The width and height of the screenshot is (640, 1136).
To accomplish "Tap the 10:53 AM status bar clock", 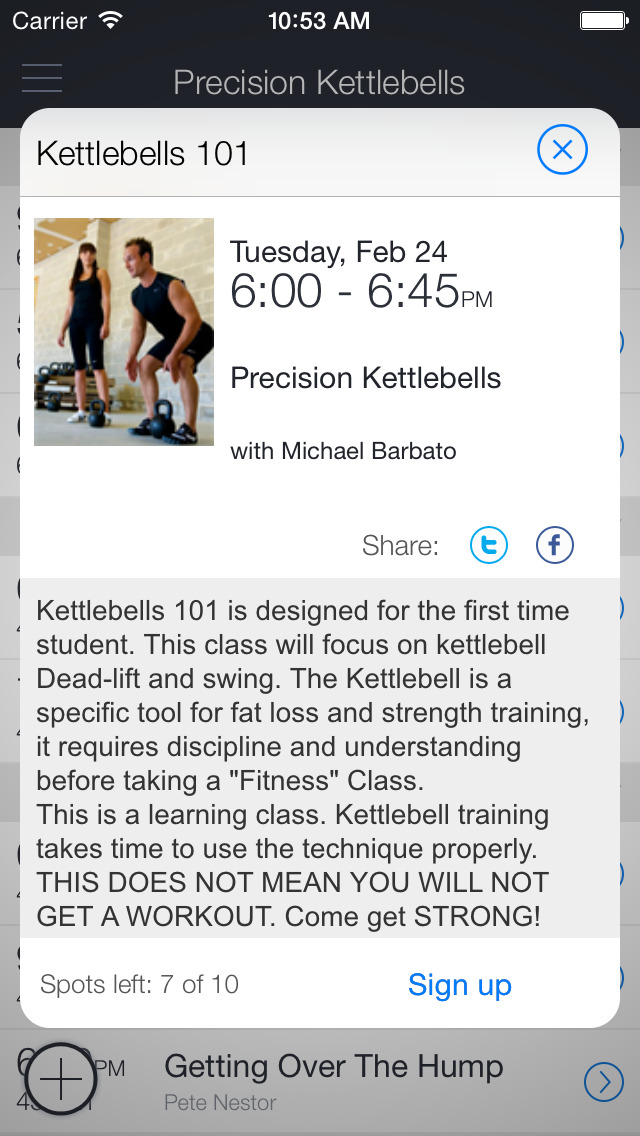I will [x=319, y=19].
